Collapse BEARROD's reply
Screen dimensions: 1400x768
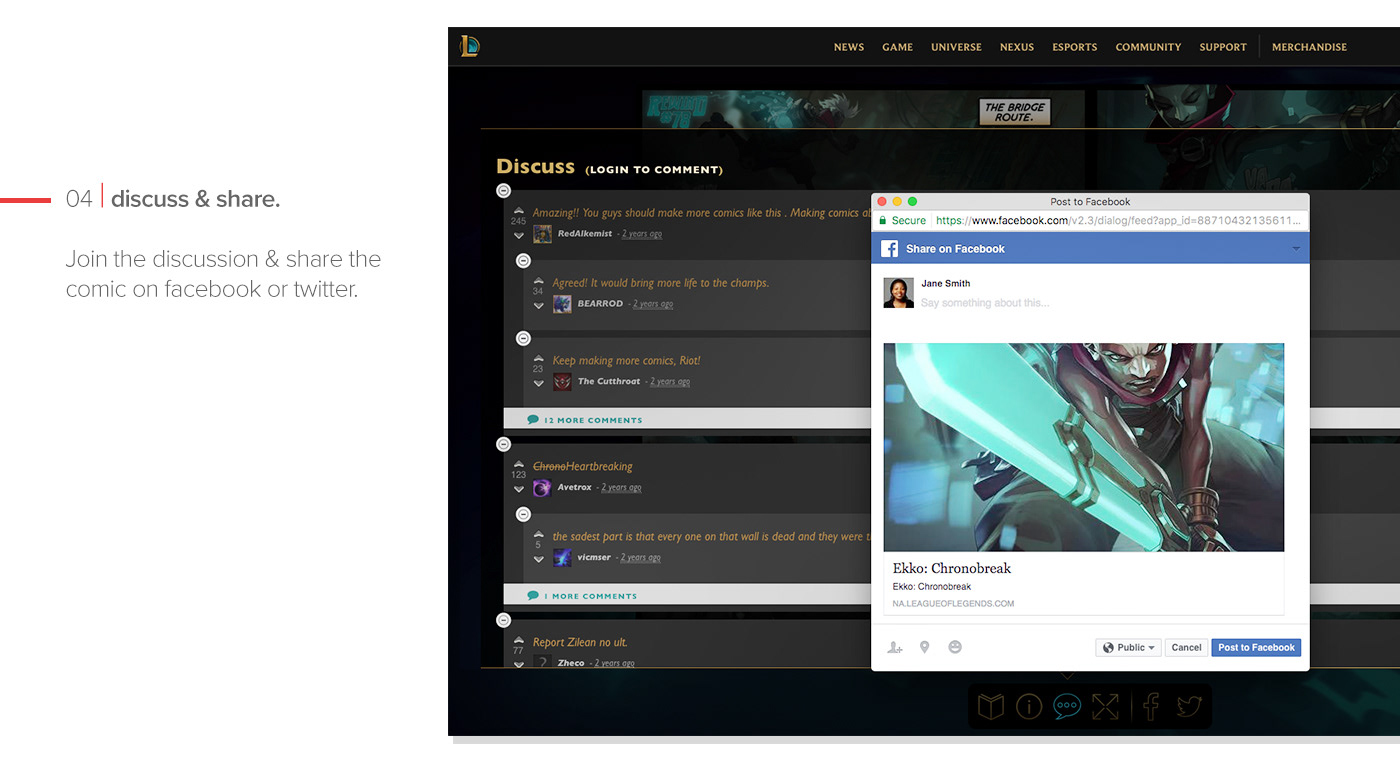pos(523,261)
